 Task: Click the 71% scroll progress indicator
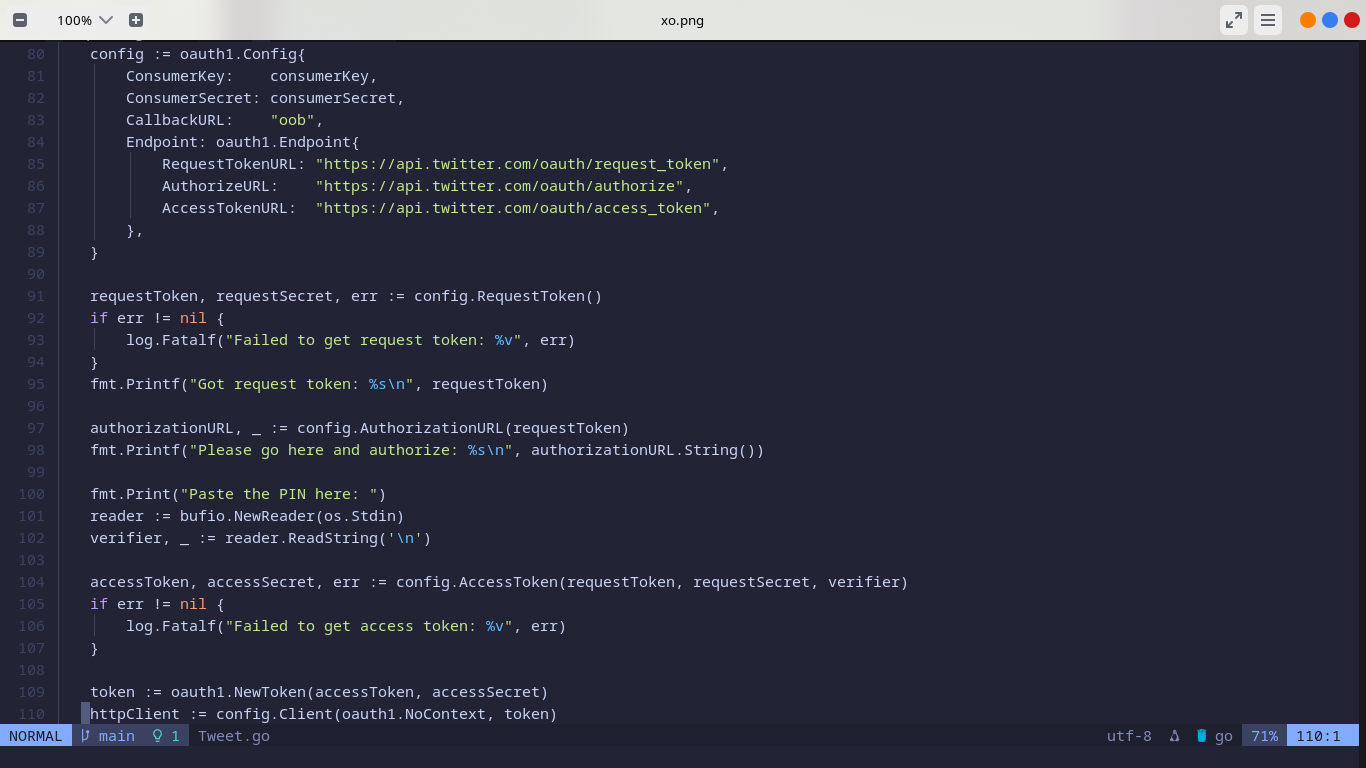(x=1264, y=736)
